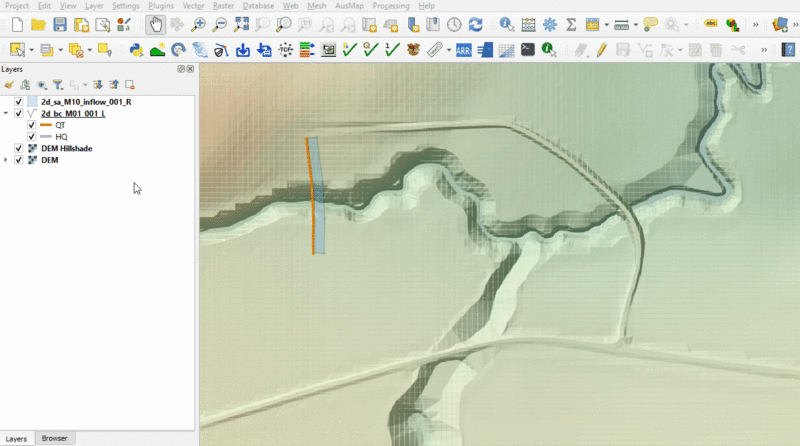Select the Pan Map hand tool
800x446 pixels.
tap(155, 25)
